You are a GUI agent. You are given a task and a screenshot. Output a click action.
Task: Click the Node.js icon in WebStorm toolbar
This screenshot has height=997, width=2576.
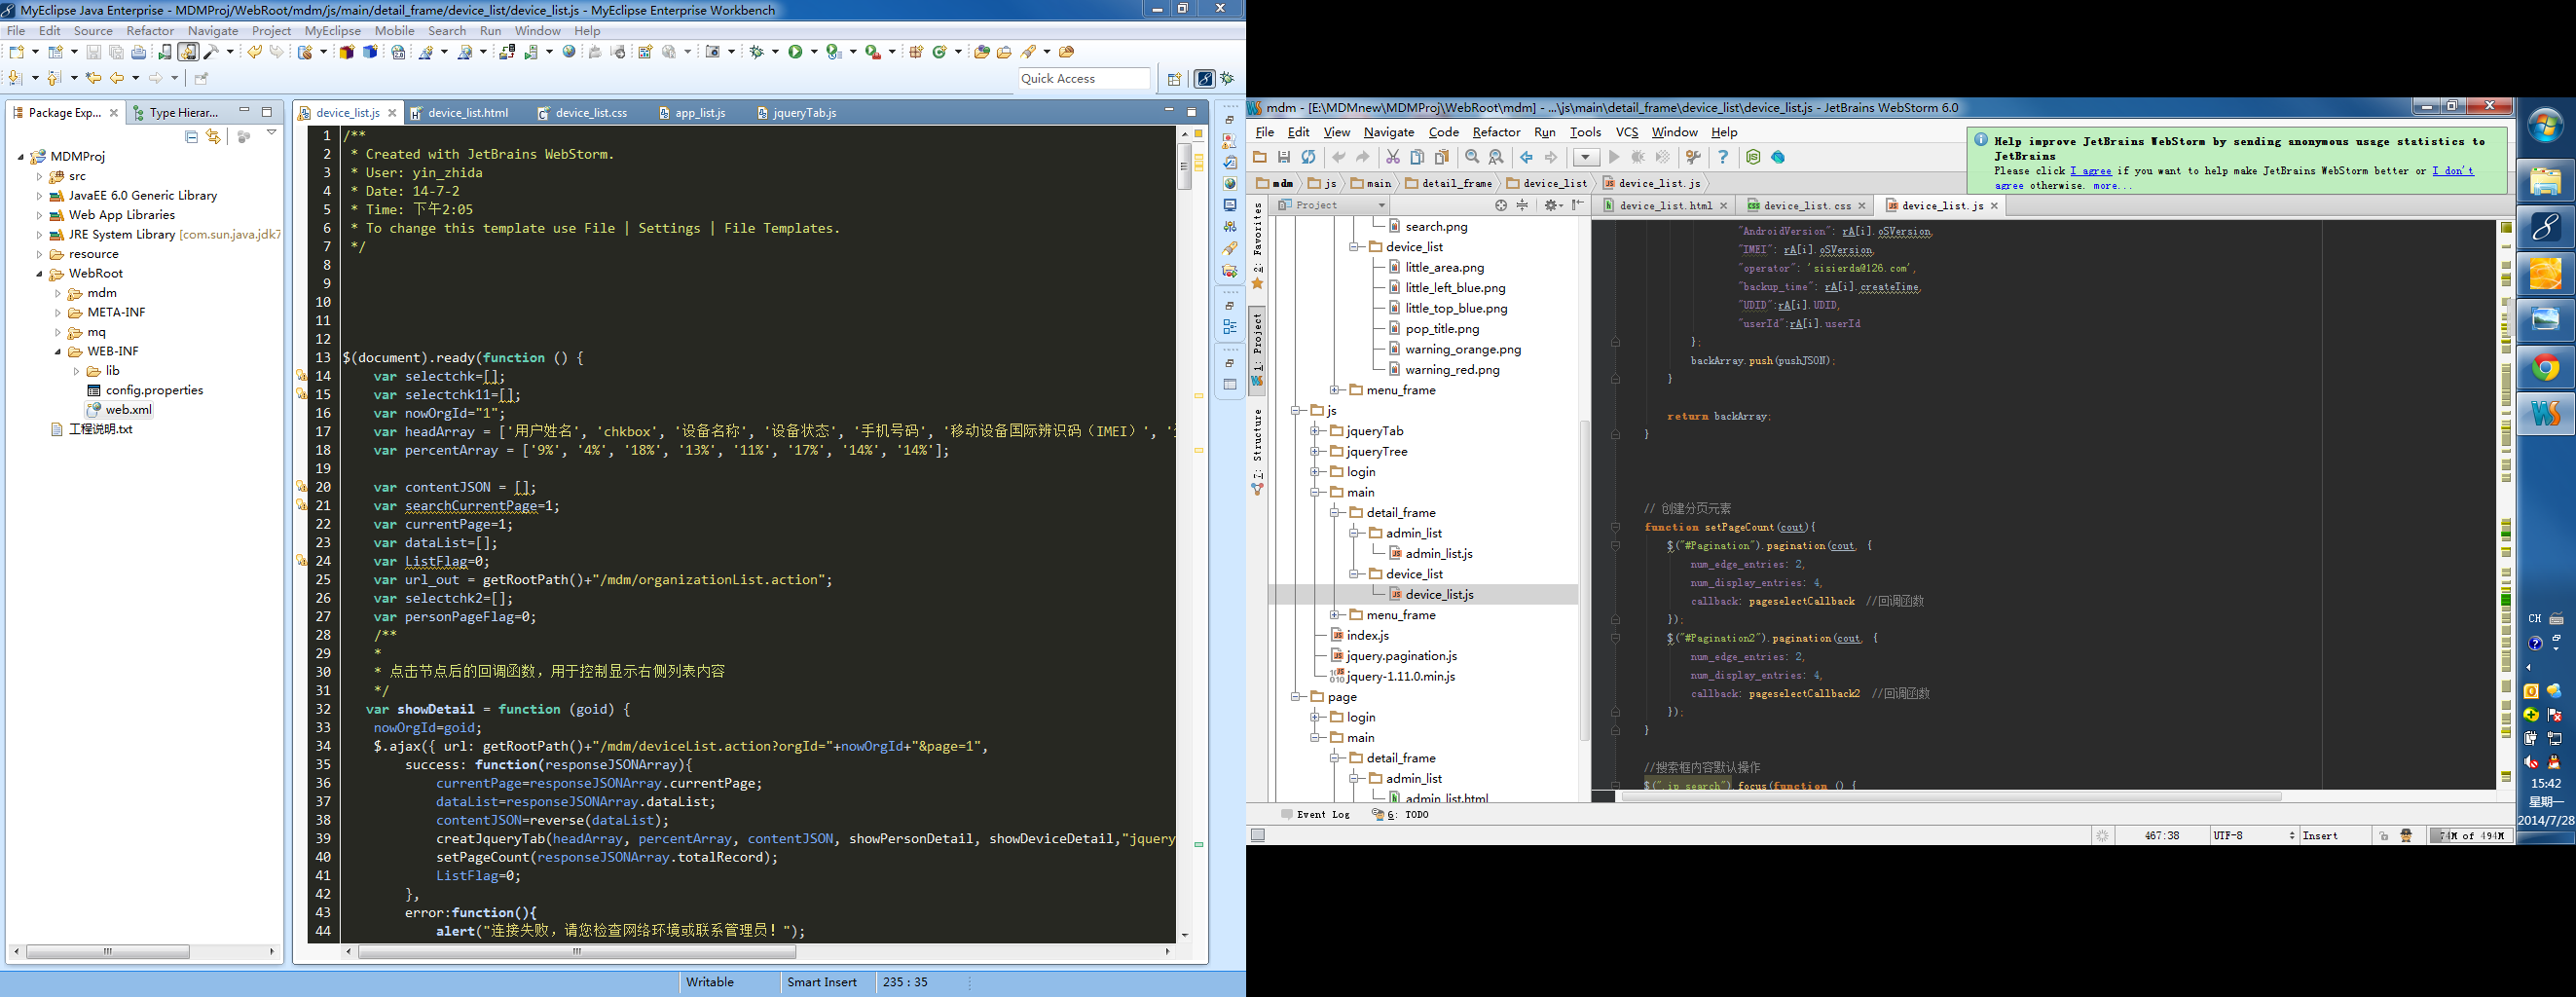(x=1753, y=157)
